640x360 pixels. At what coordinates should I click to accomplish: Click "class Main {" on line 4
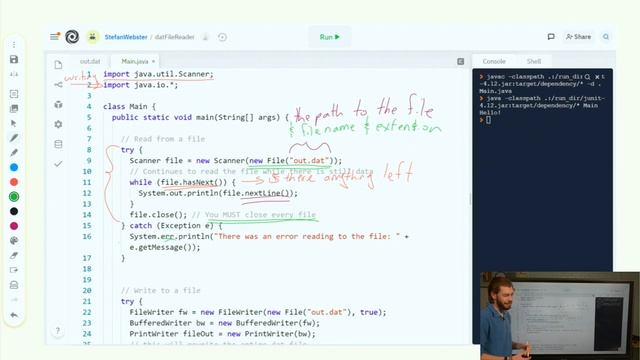(129, 107)
